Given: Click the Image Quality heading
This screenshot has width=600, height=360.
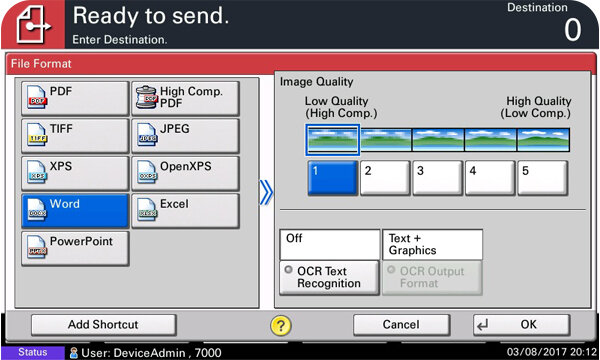Looking at the screenshot, I should click(x=316, y=82).
